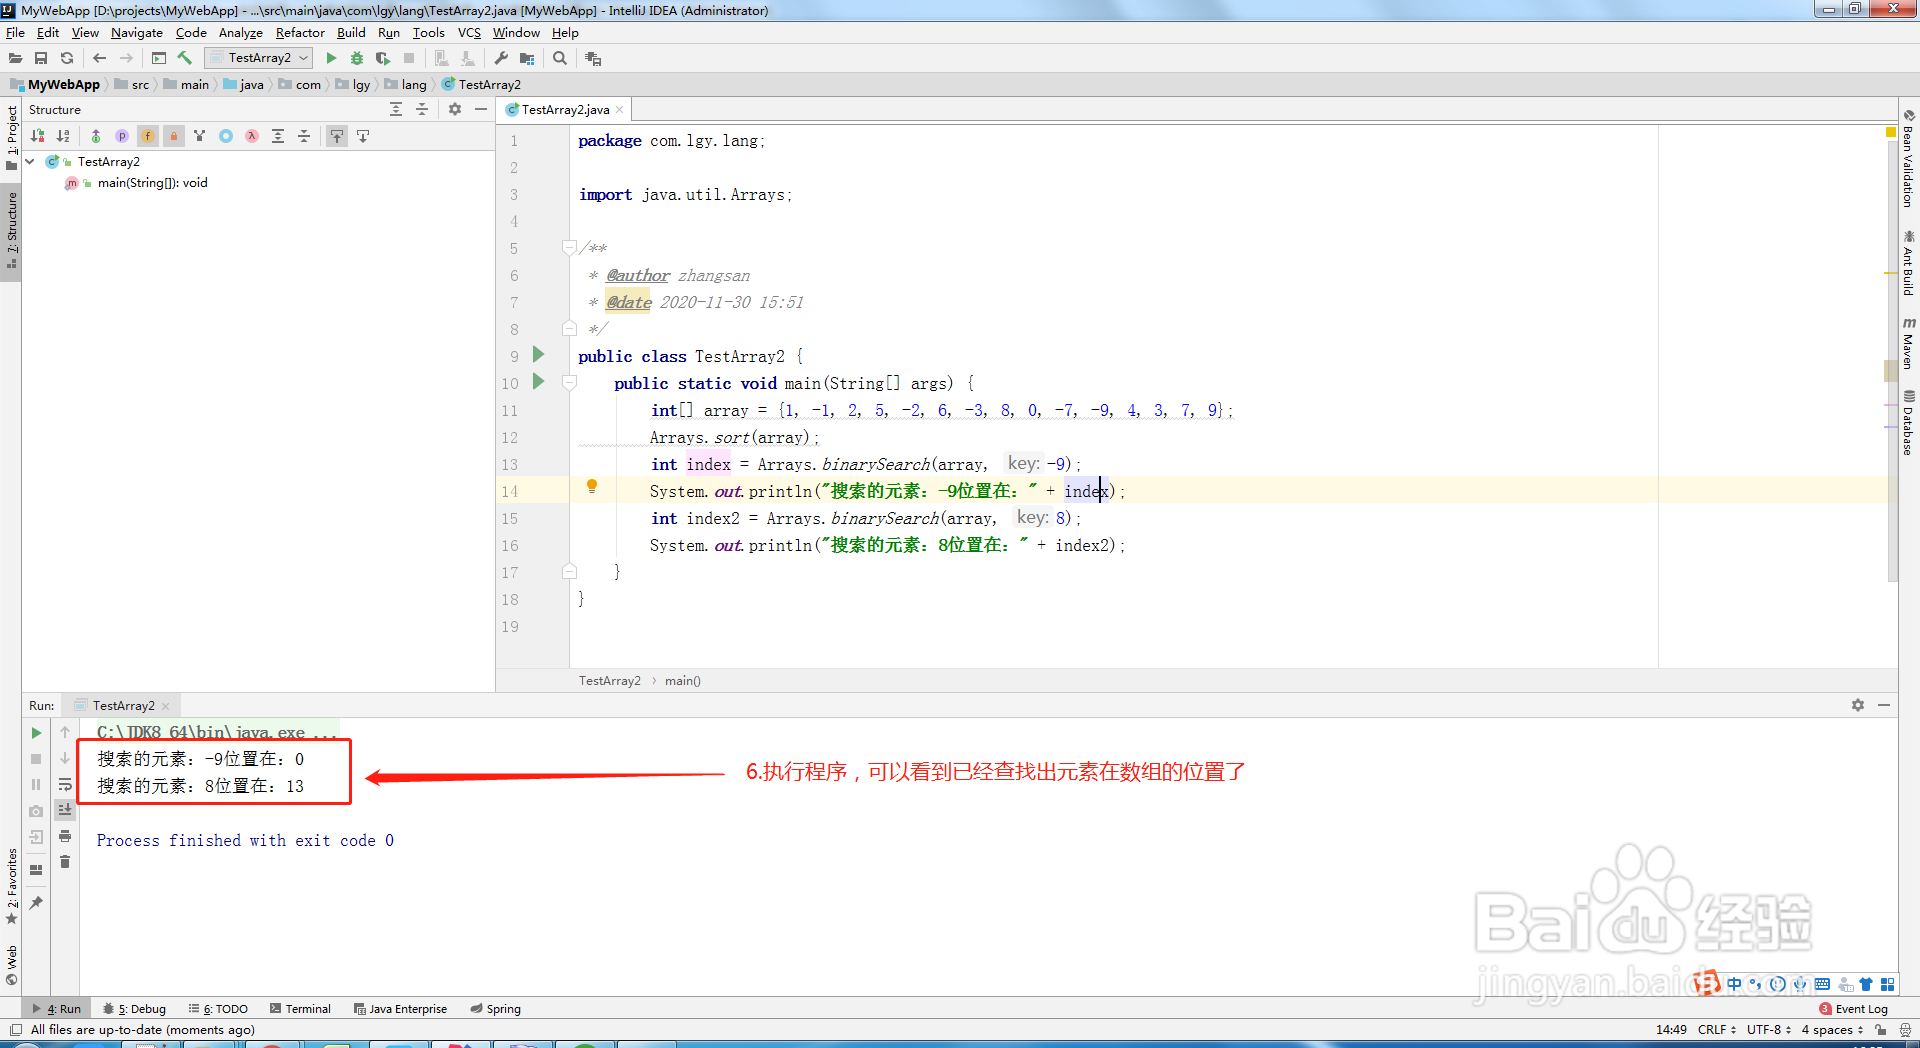1920x1048 pixels.
Task: Open Run panel gear settings
Action: tap(1858, 705)
